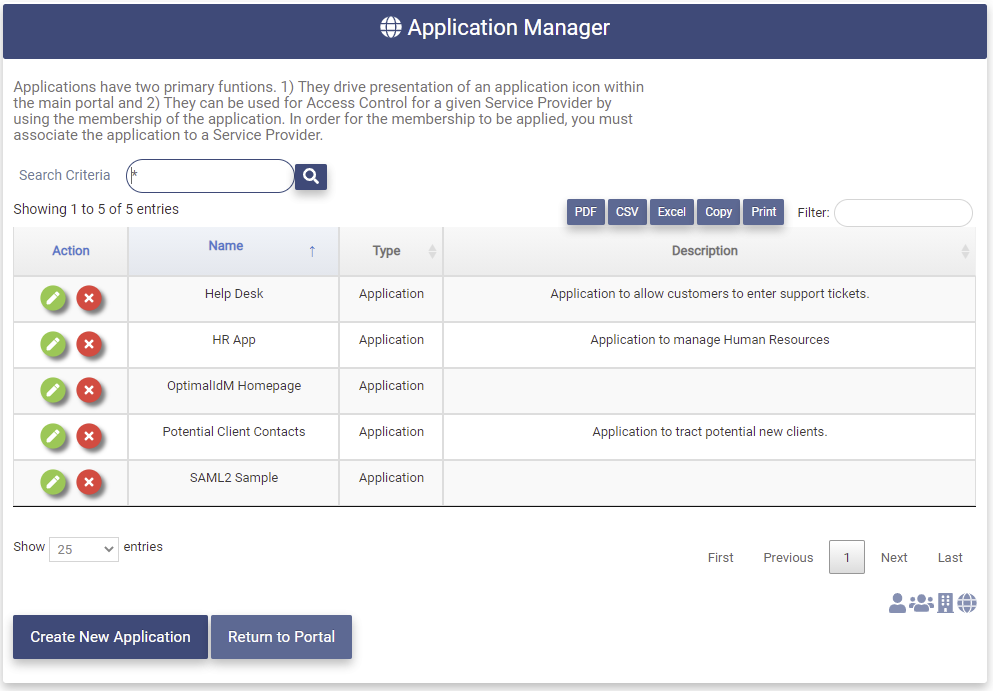Click Application type in Help Desk row
The width and height of the screenshot is (993, 691).
(x=391, y=293)
